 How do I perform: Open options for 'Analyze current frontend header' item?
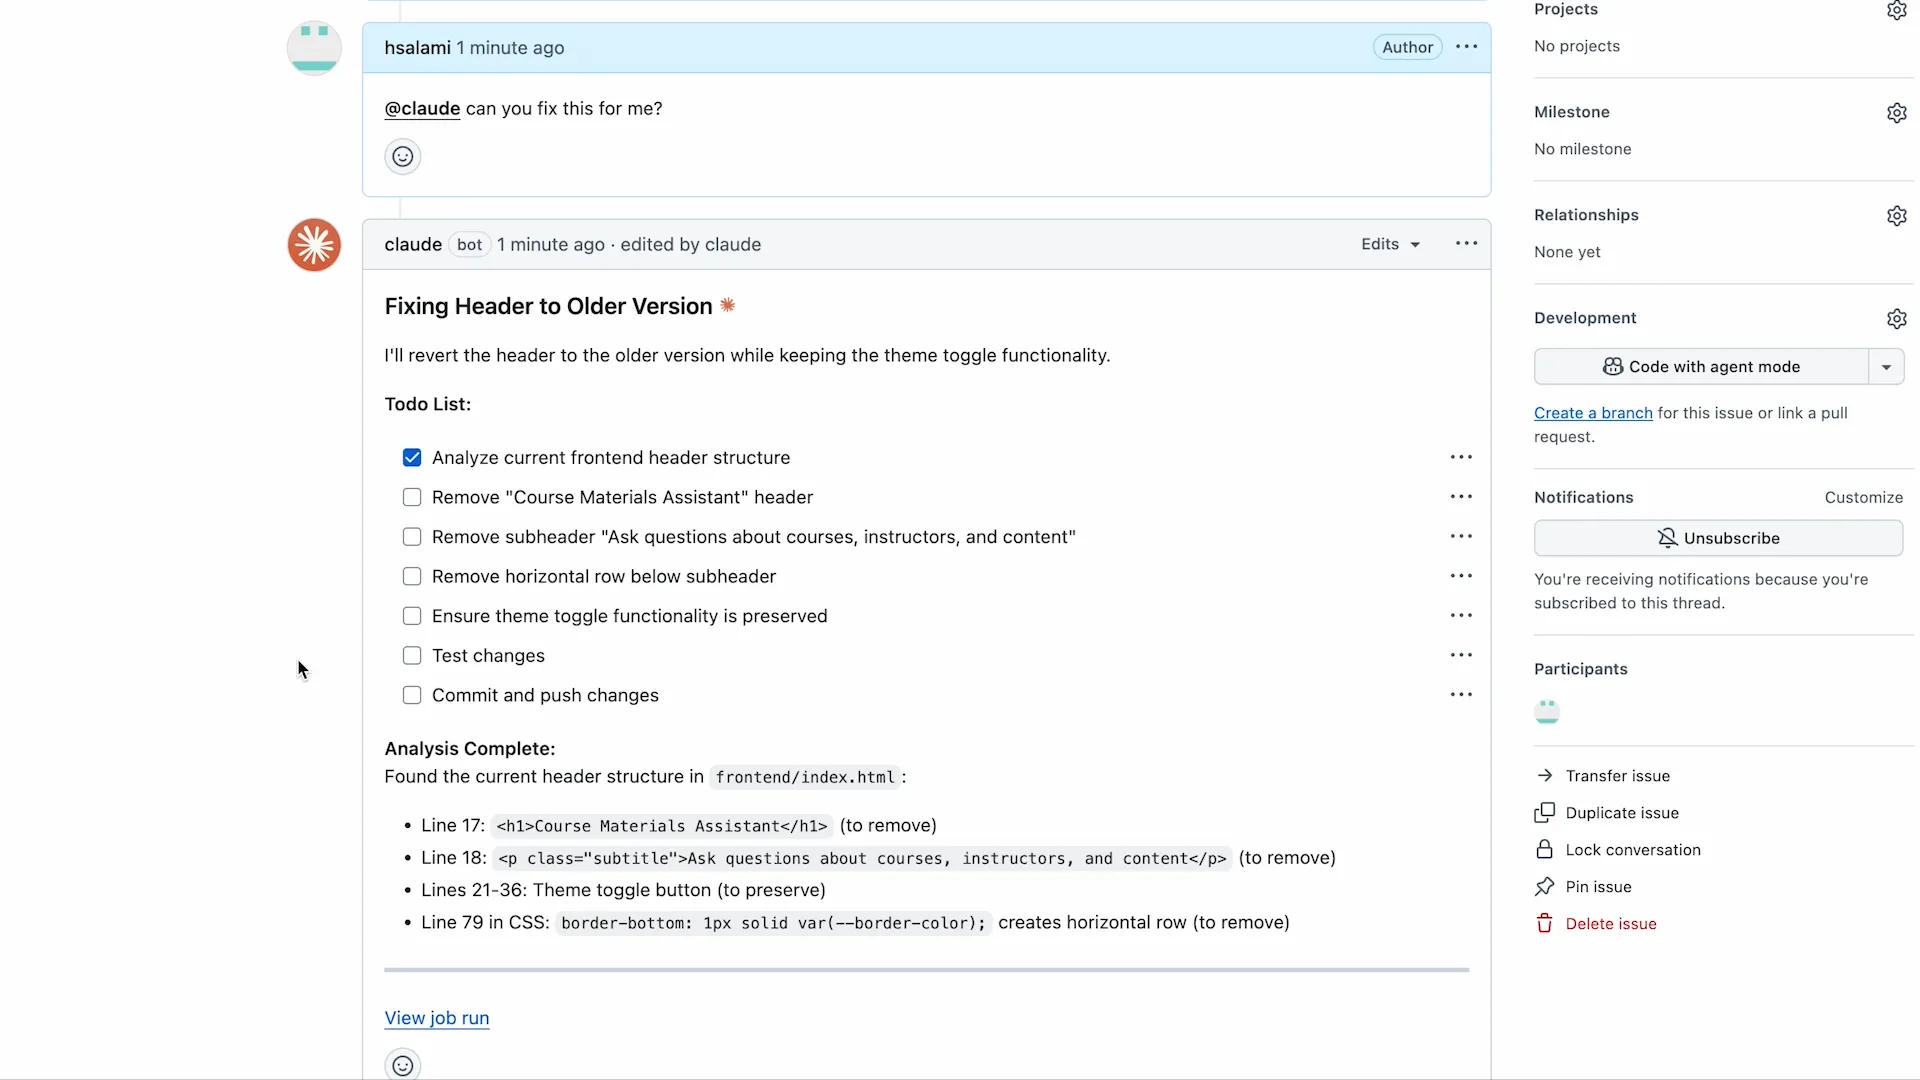point(1461,458)
